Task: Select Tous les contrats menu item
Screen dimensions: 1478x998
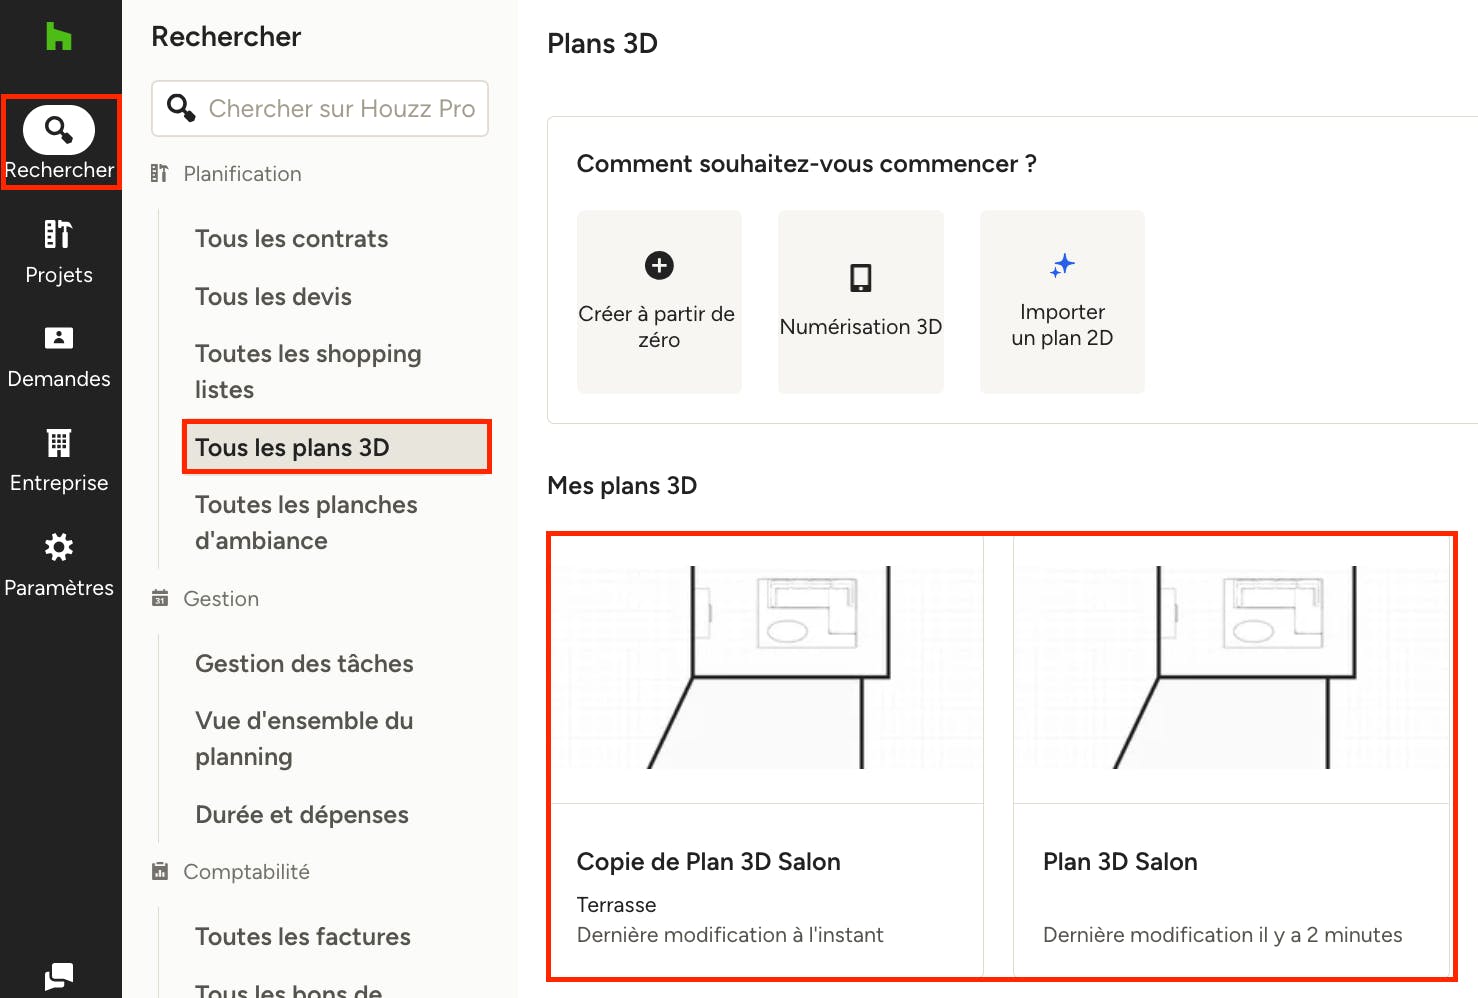Action: click(x=292, y=239)
